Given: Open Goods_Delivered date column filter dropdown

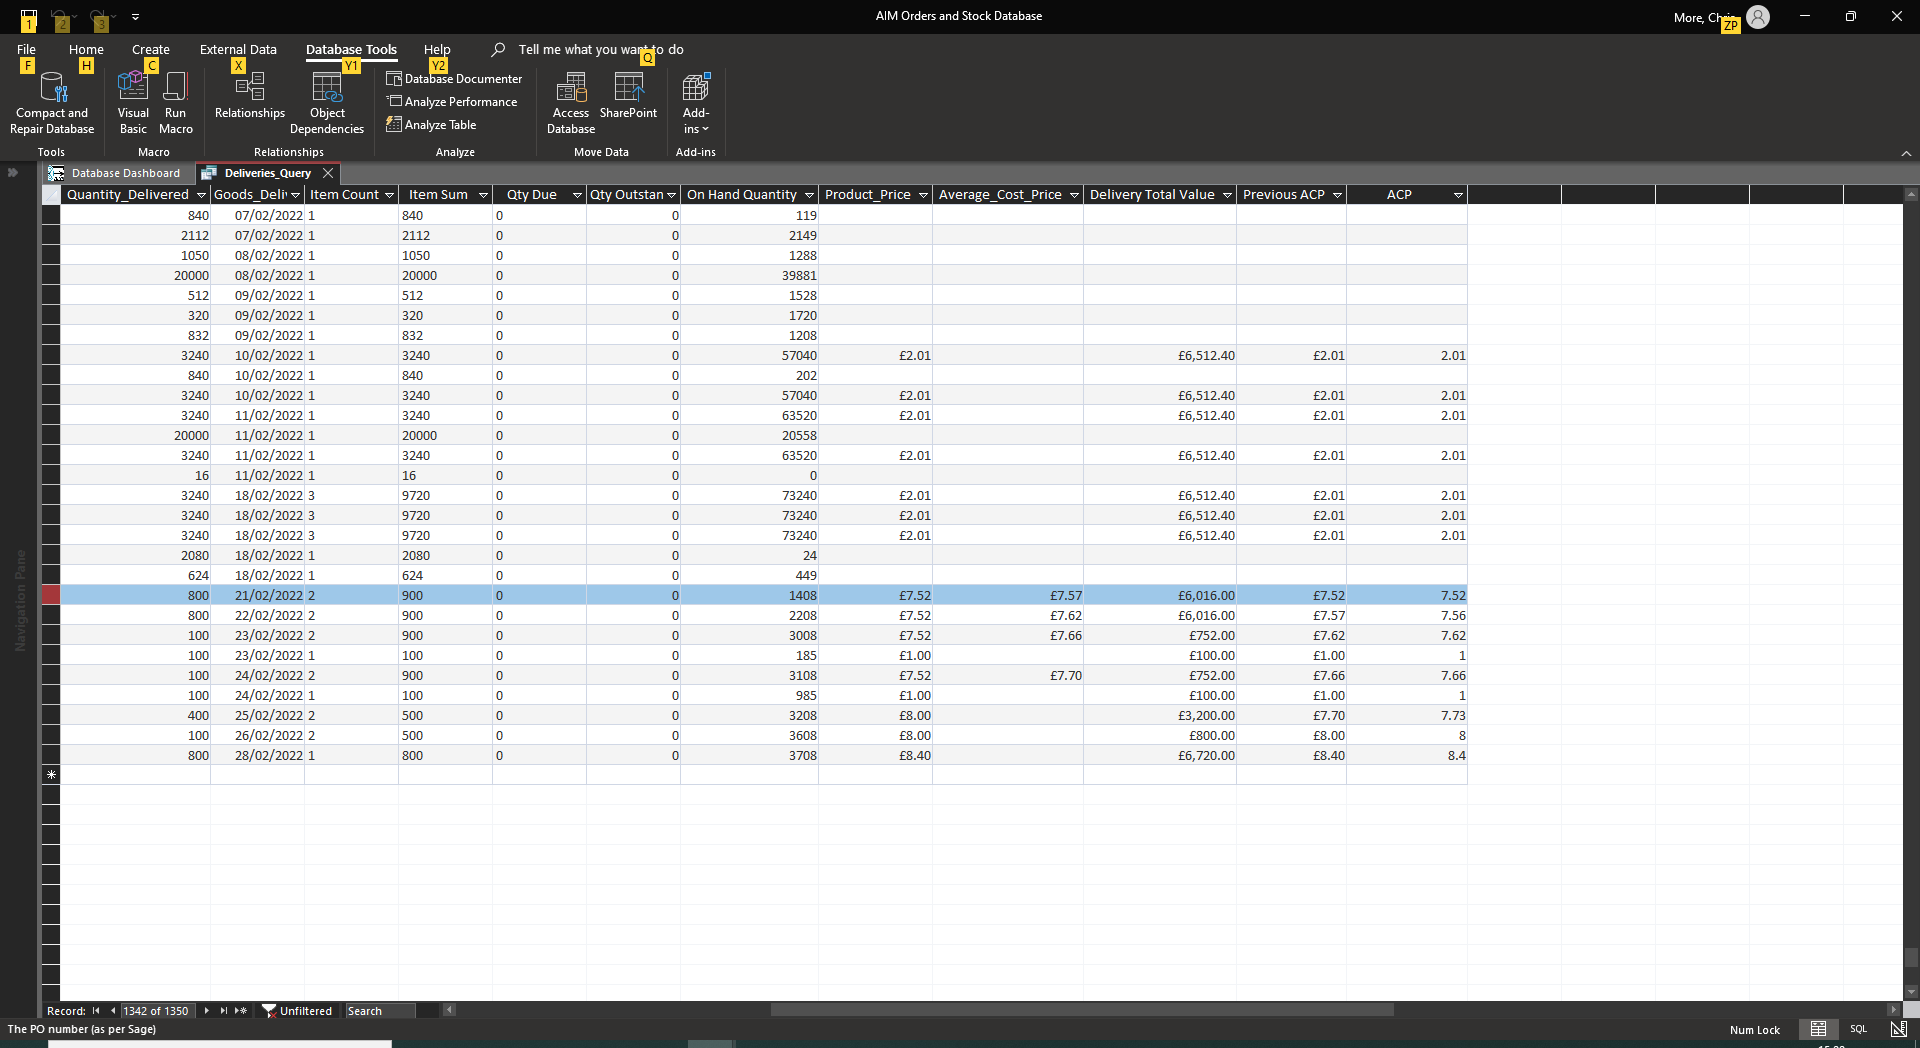Looking at the screenshot, I should pyautogui.click(x=295, y=195).
